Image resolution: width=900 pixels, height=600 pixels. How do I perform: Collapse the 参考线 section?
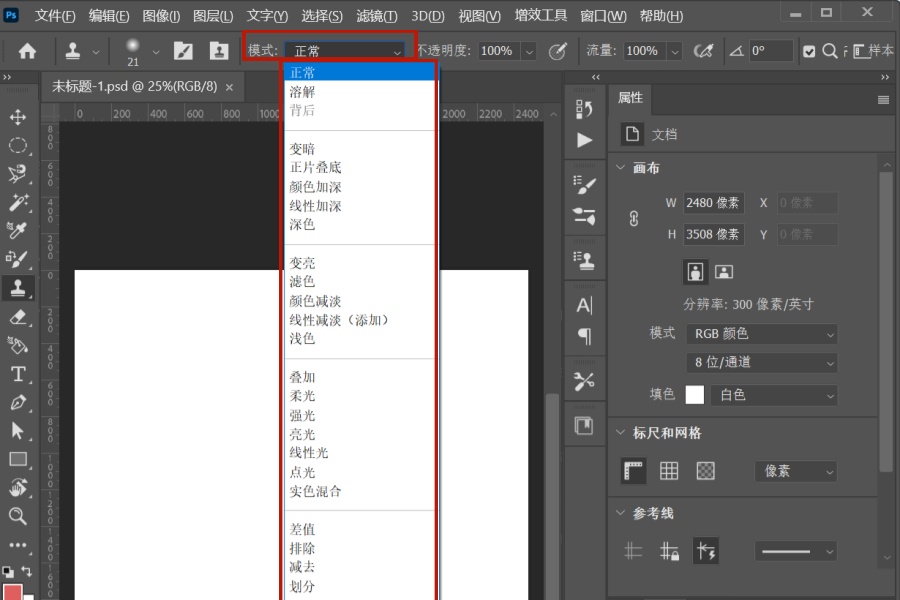pos(620,513)
